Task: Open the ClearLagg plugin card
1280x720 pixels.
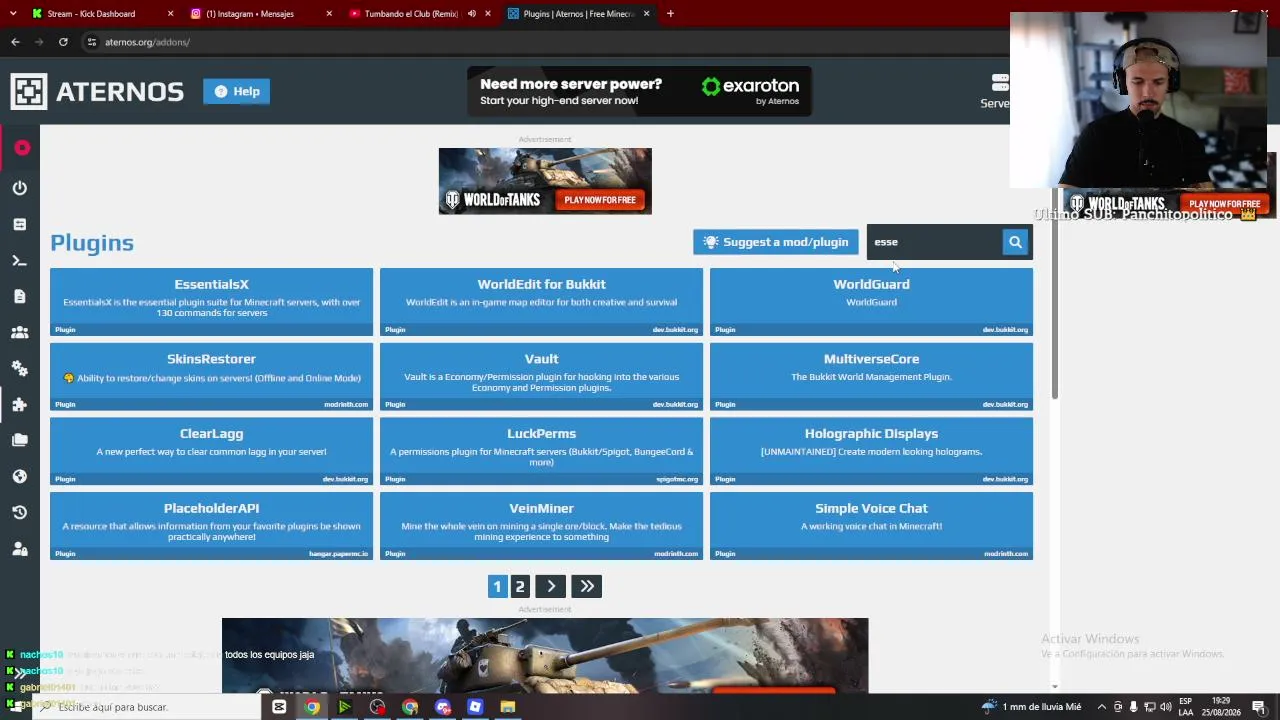Action: pos(211,451)
